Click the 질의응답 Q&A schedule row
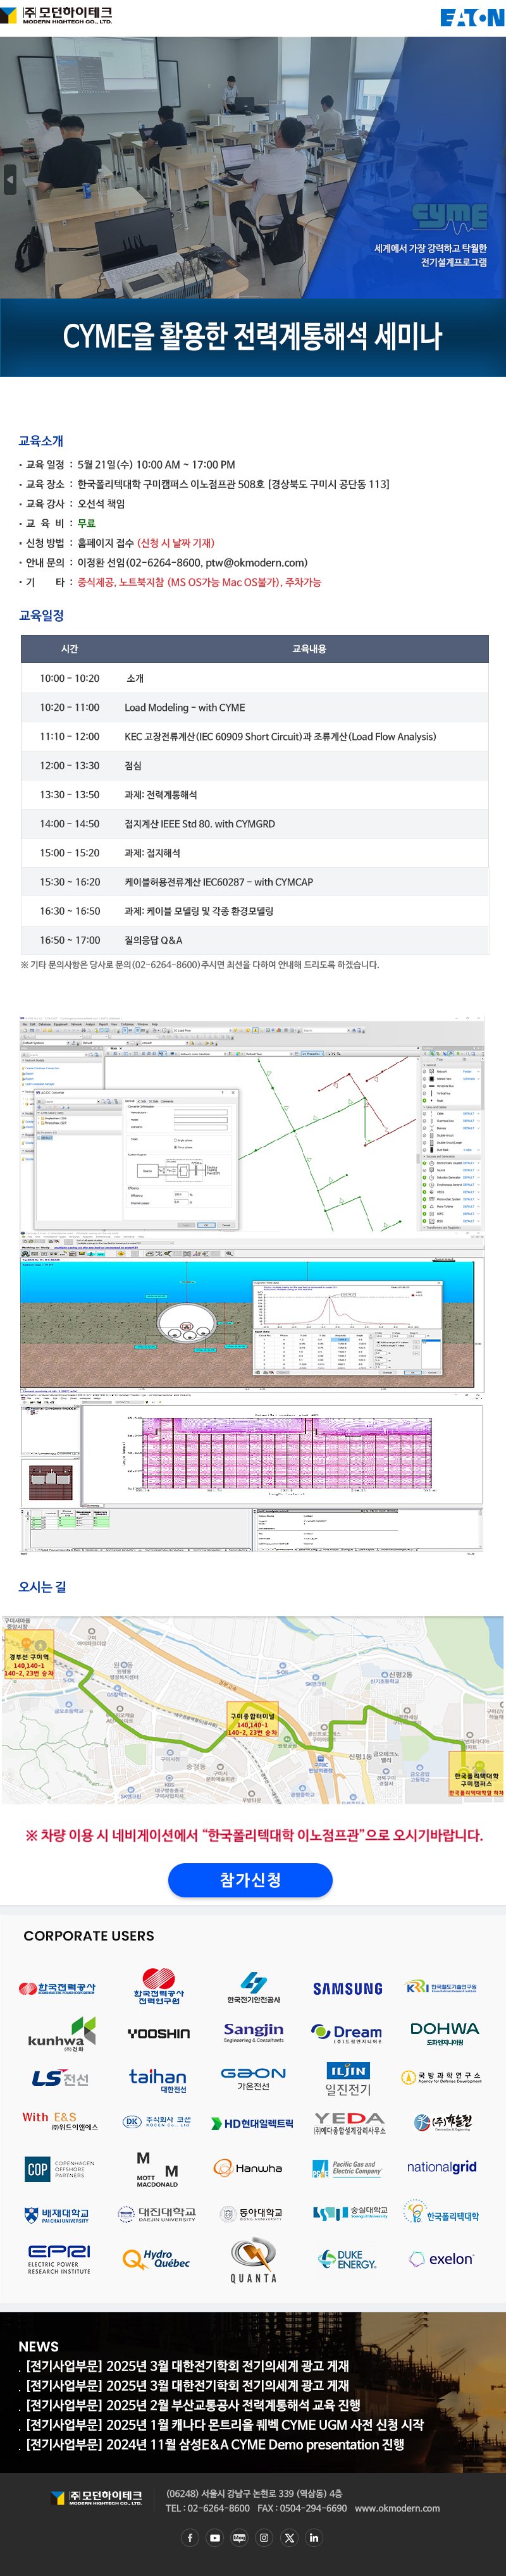 coord(254,940)
